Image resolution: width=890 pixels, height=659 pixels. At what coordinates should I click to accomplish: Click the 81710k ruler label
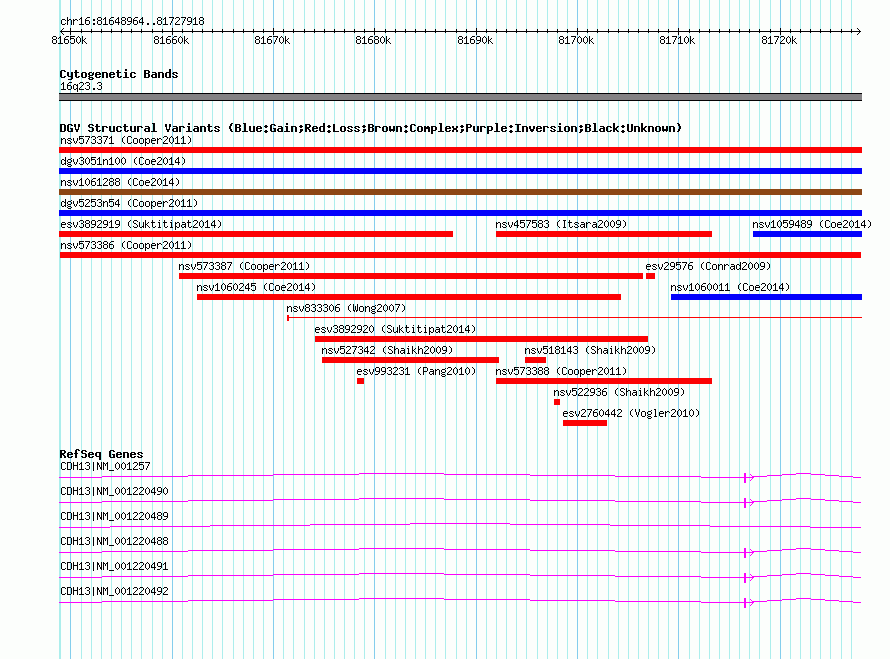677,40
